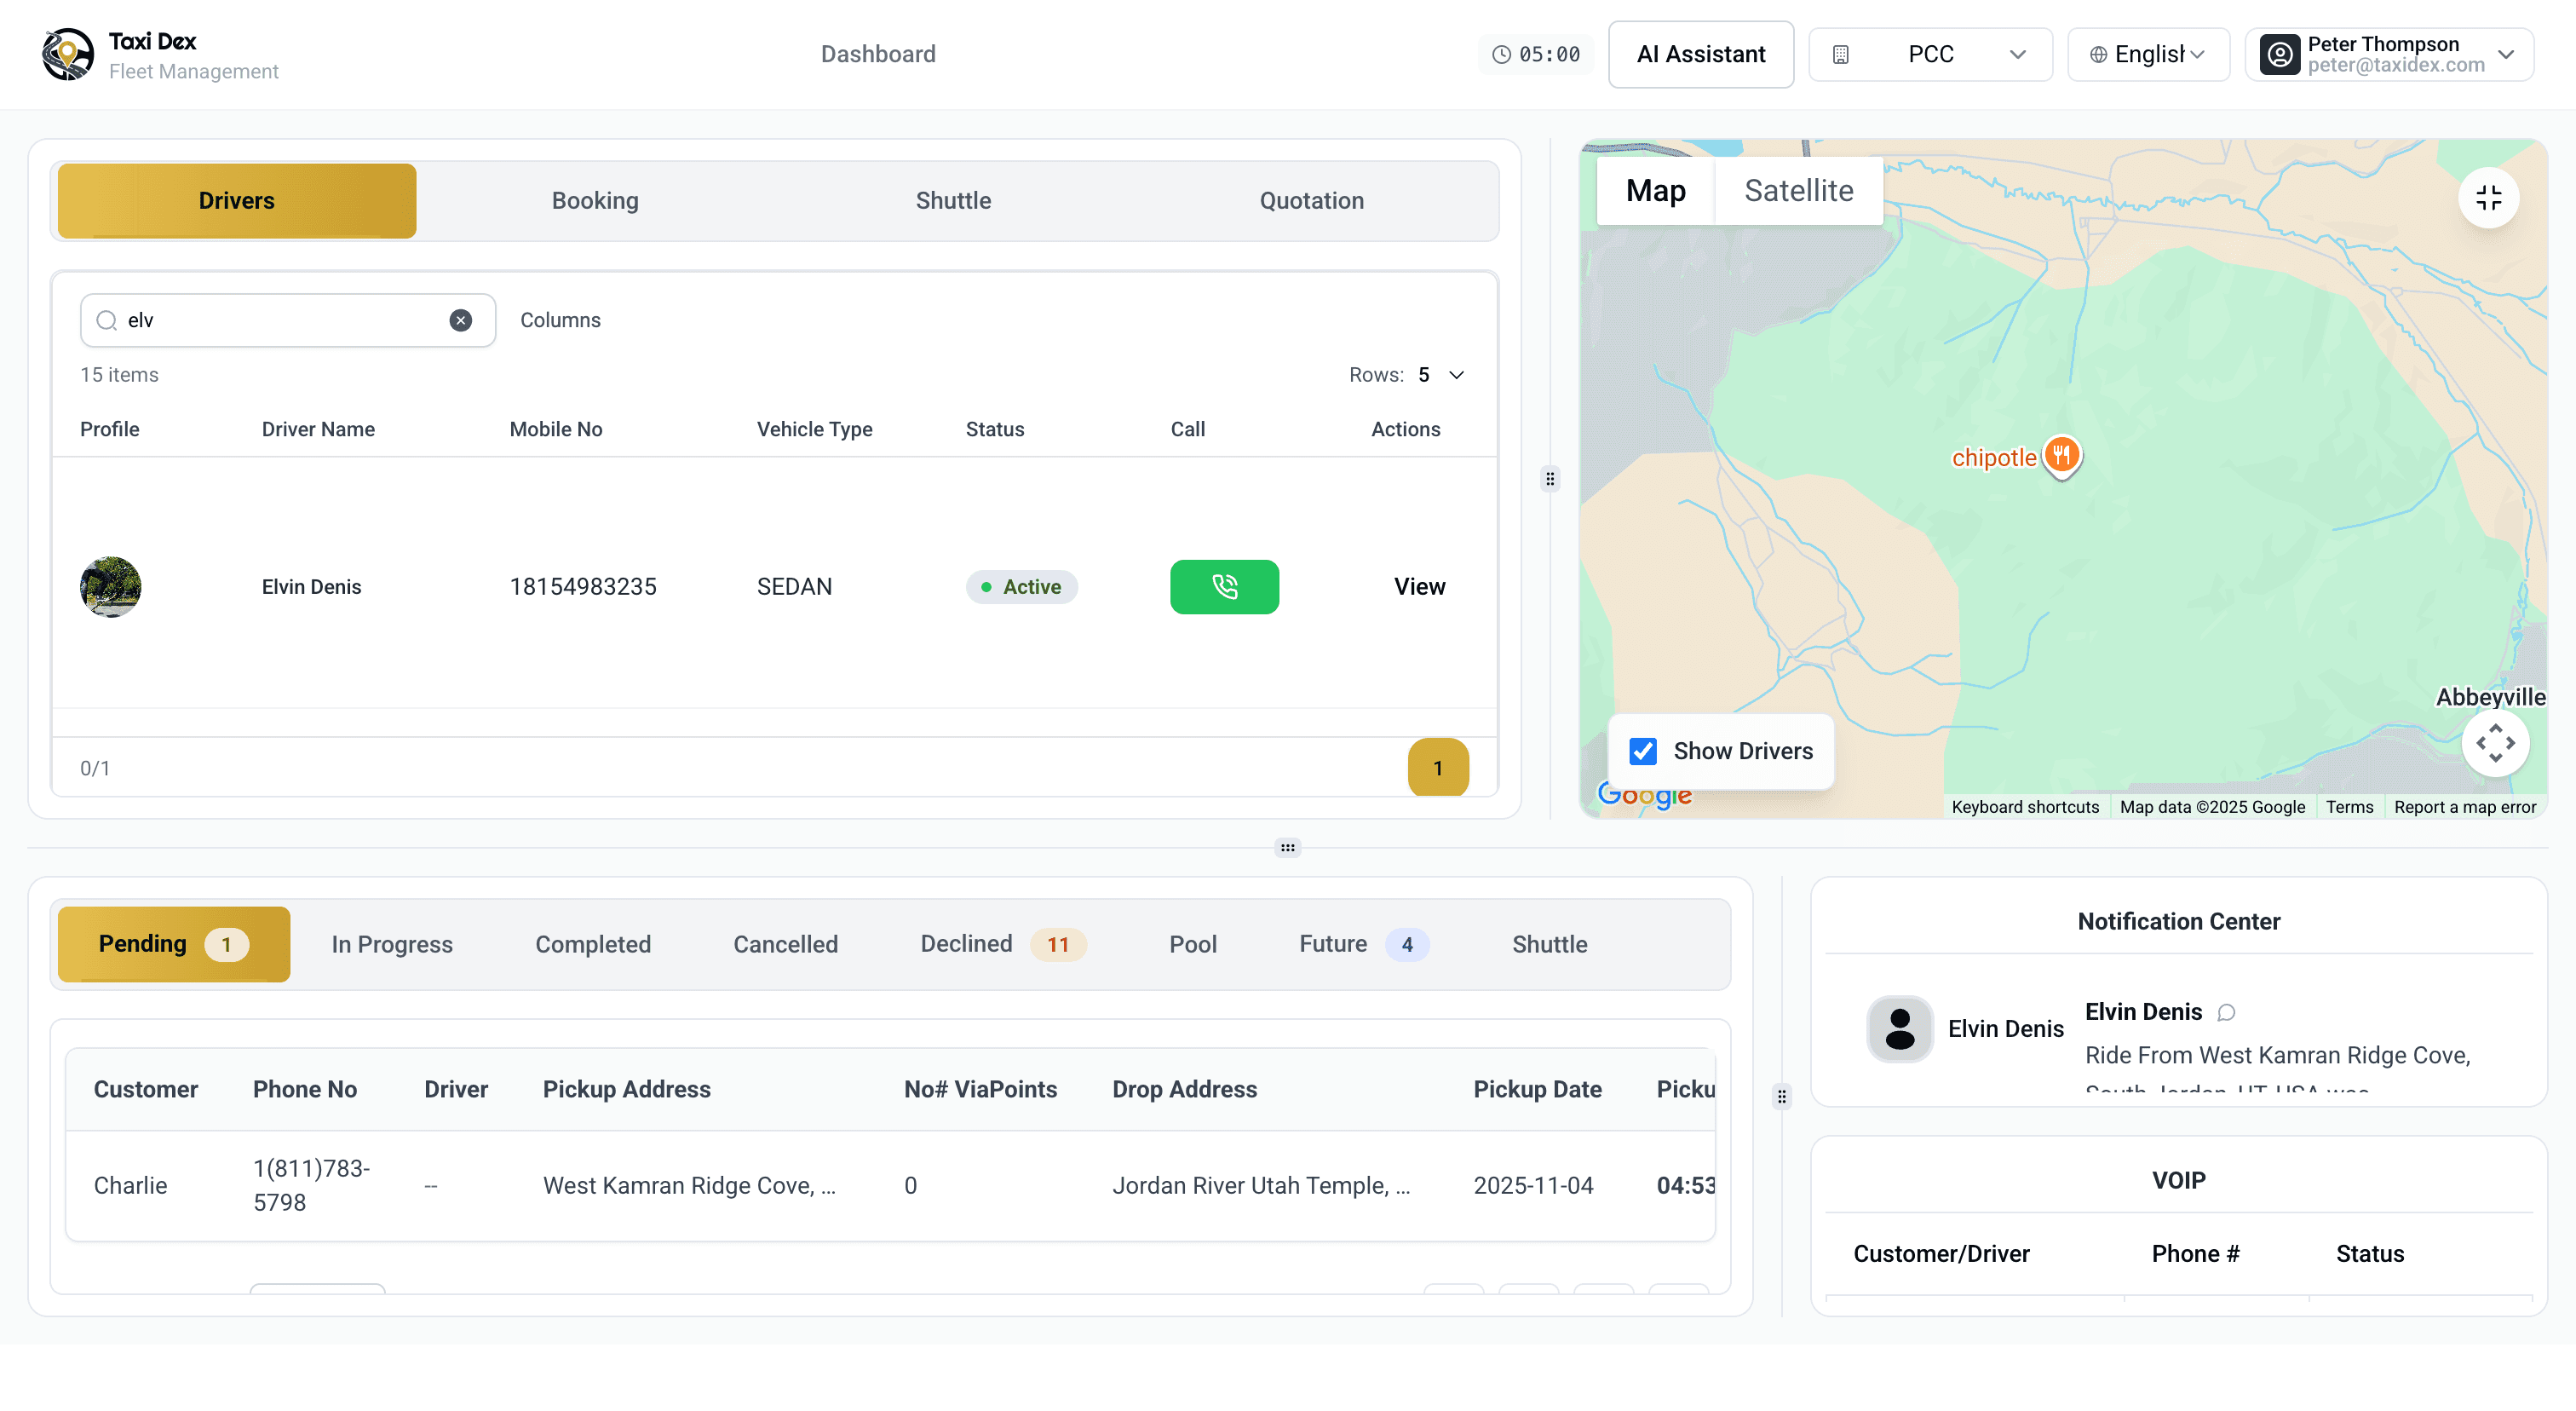Click the Dashboard heading
Screen dimensions: 2576x1411
point(878,54)
